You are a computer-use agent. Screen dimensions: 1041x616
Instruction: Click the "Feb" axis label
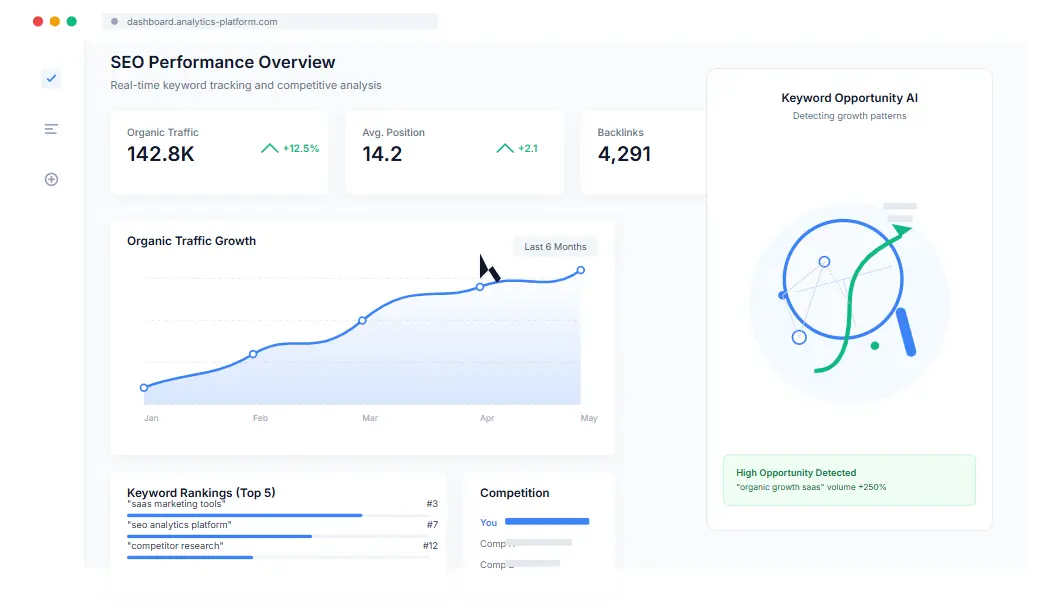260,418
